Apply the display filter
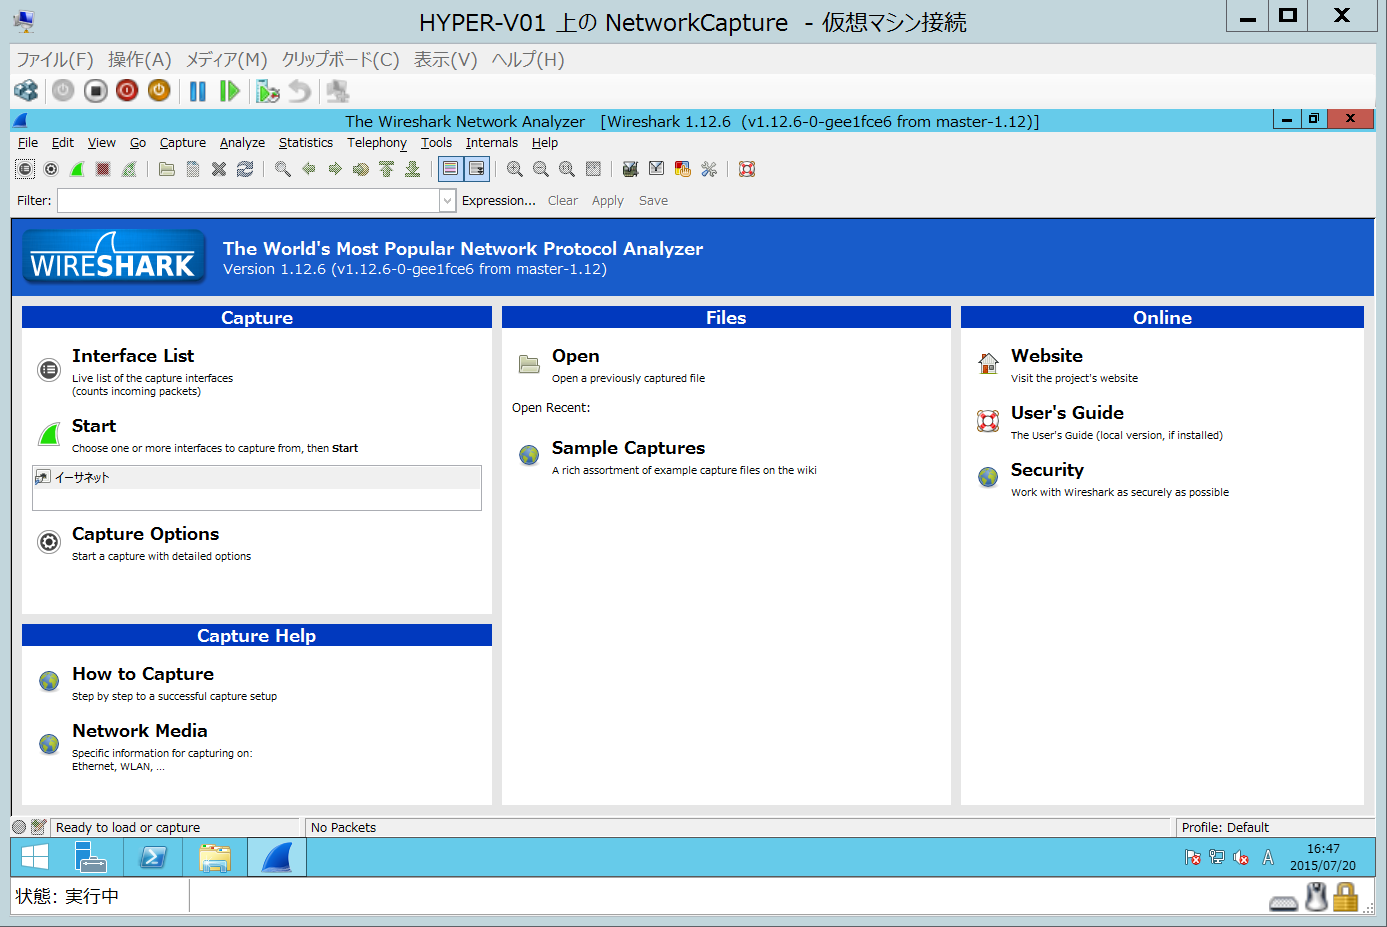This screenshot has width=1387, height=927. 608,201
